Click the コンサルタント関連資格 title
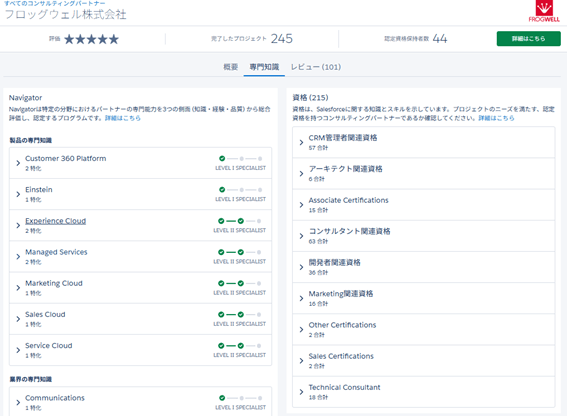 click(349, 231)
